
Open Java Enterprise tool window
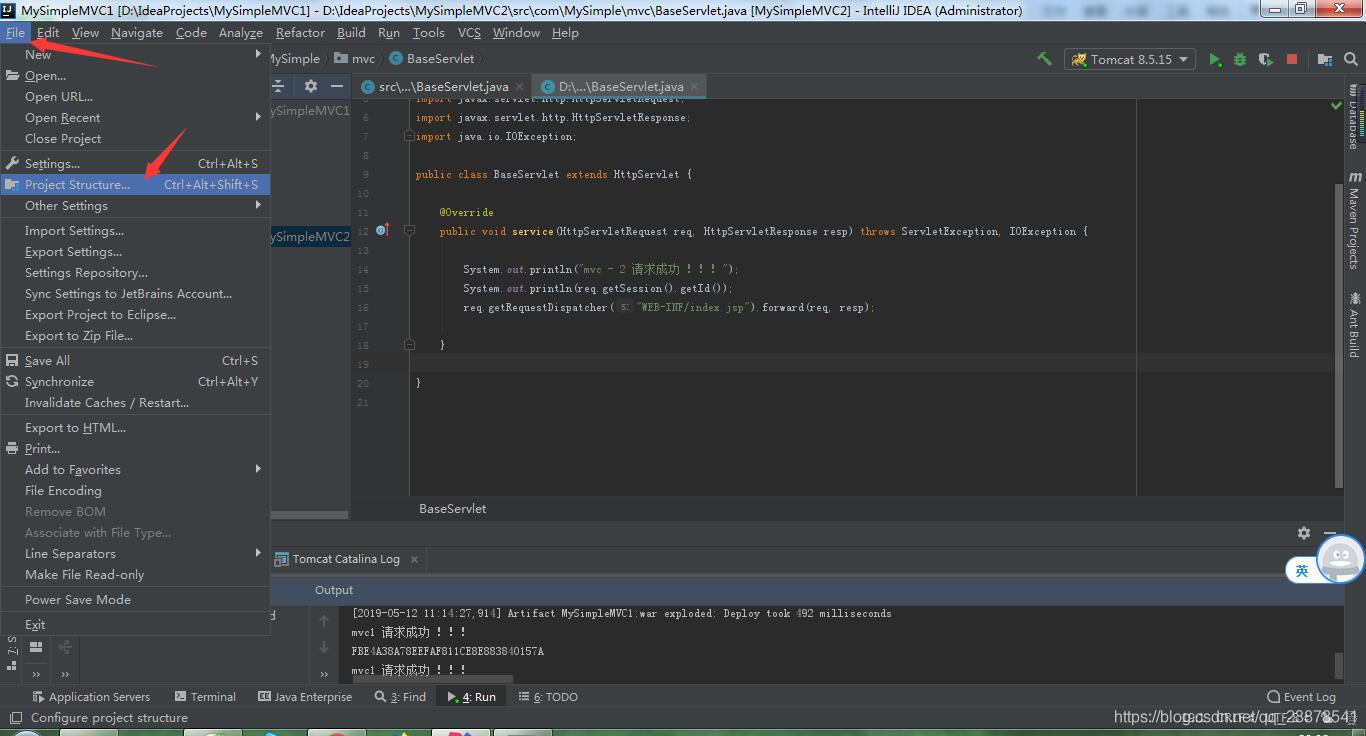(x=305, y=697)
